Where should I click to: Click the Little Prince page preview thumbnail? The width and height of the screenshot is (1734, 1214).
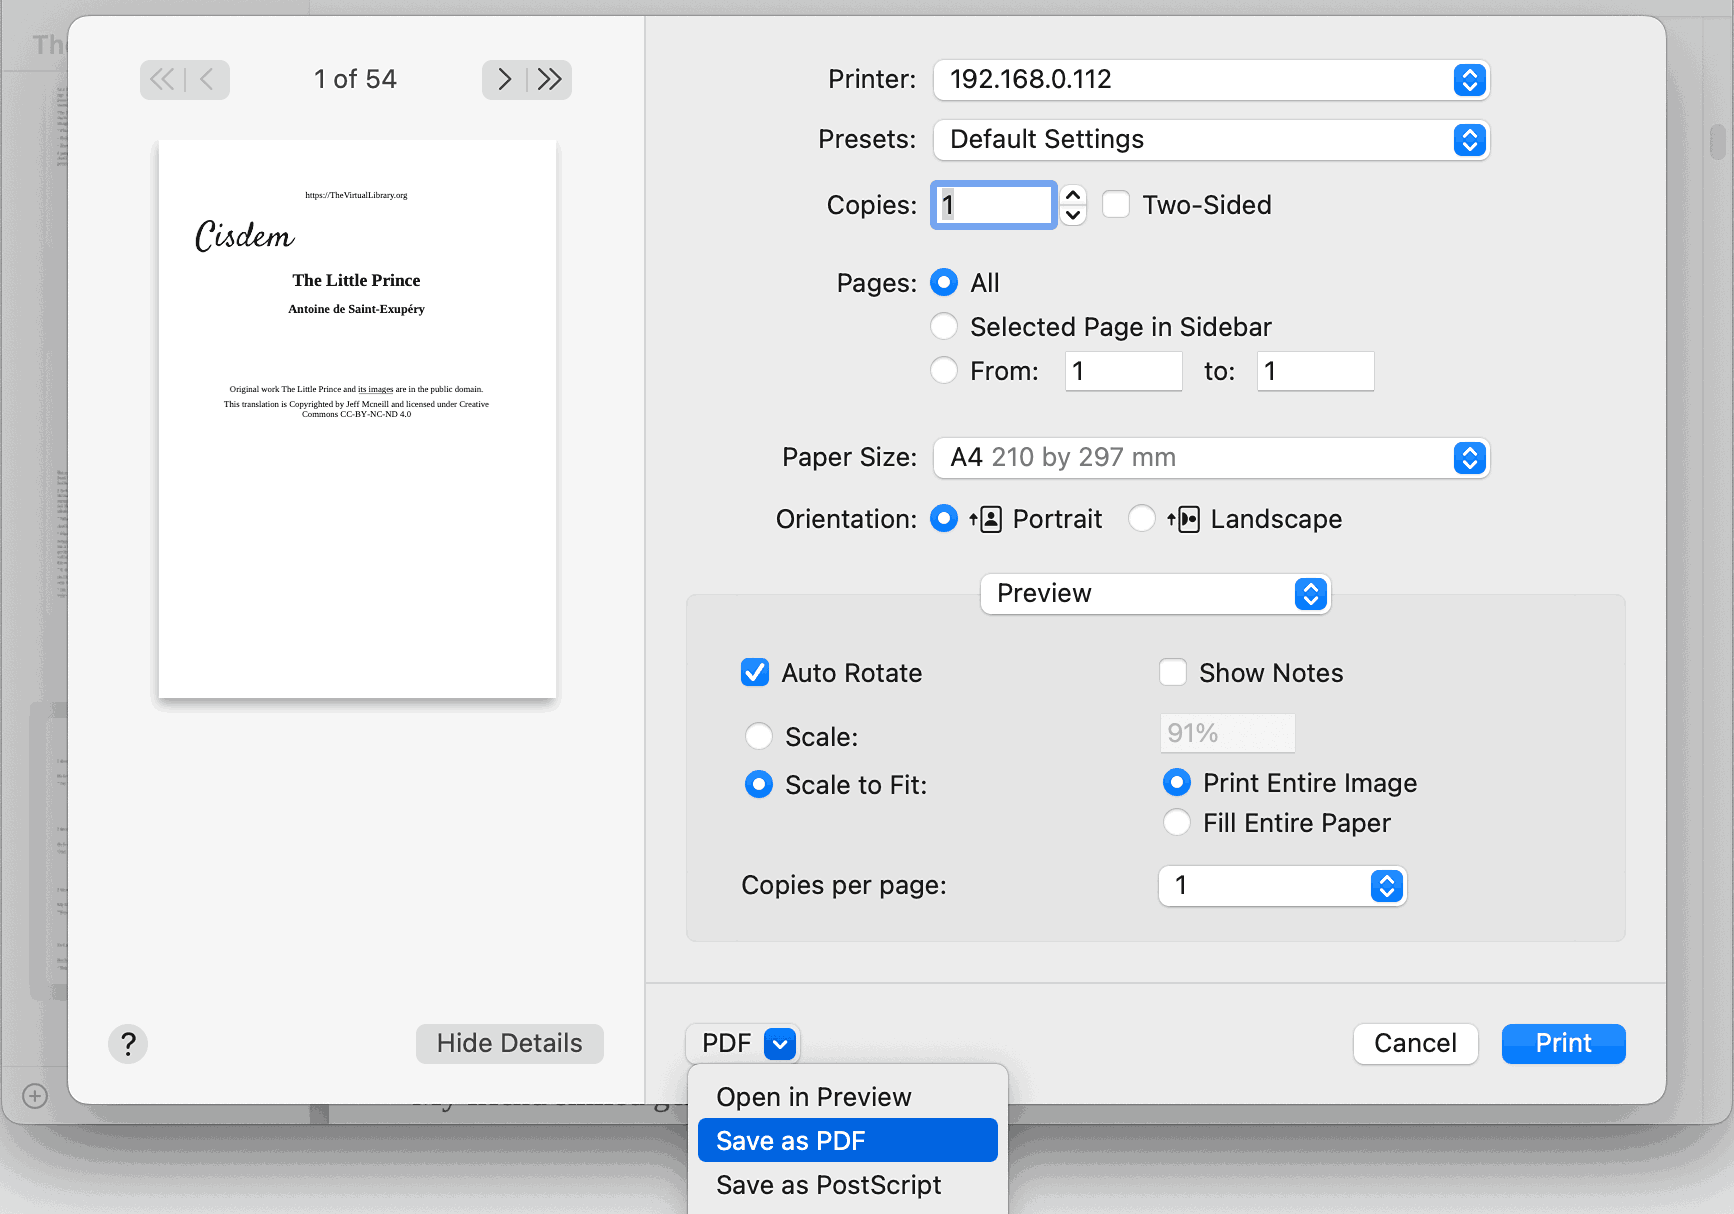[x=357, y=419]
